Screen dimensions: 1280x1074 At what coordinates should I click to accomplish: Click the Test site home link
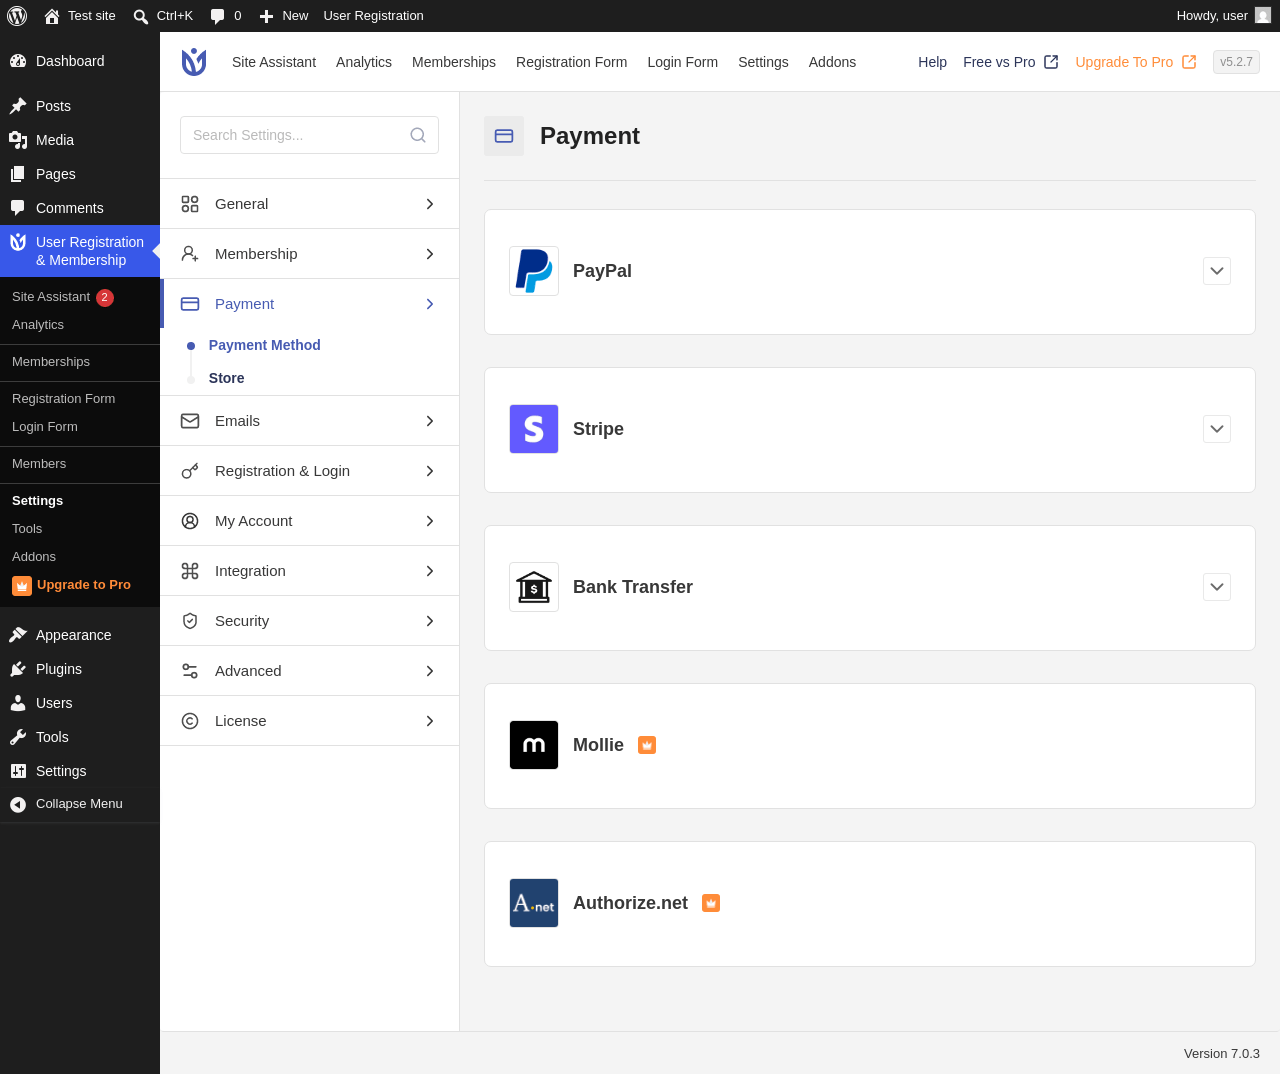(80, 16)
